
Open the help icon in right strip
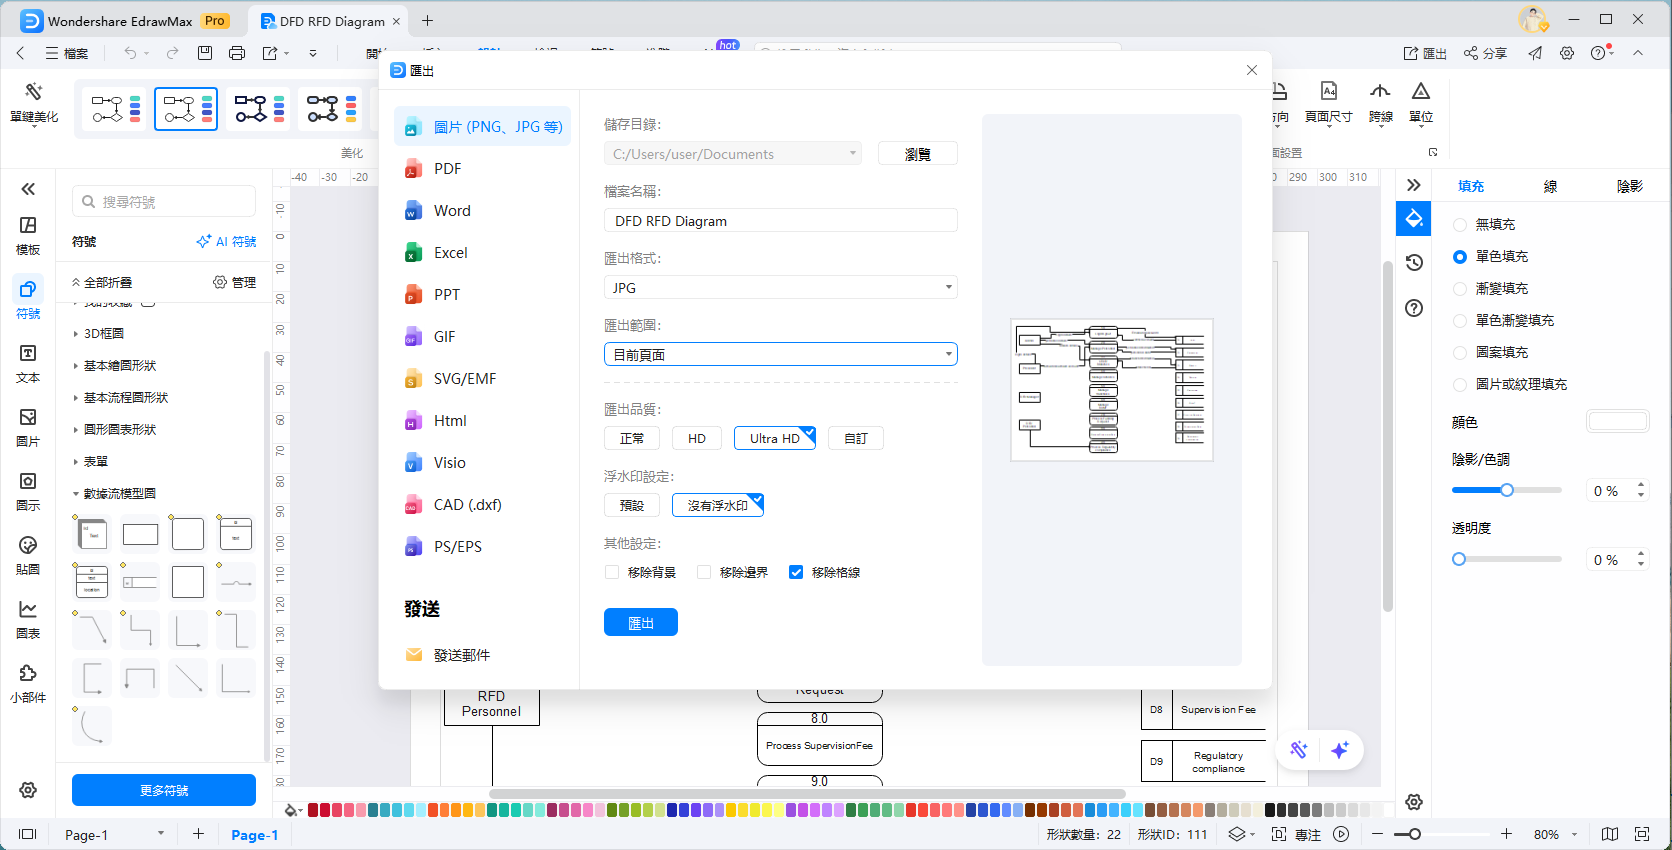point(1414,308)
